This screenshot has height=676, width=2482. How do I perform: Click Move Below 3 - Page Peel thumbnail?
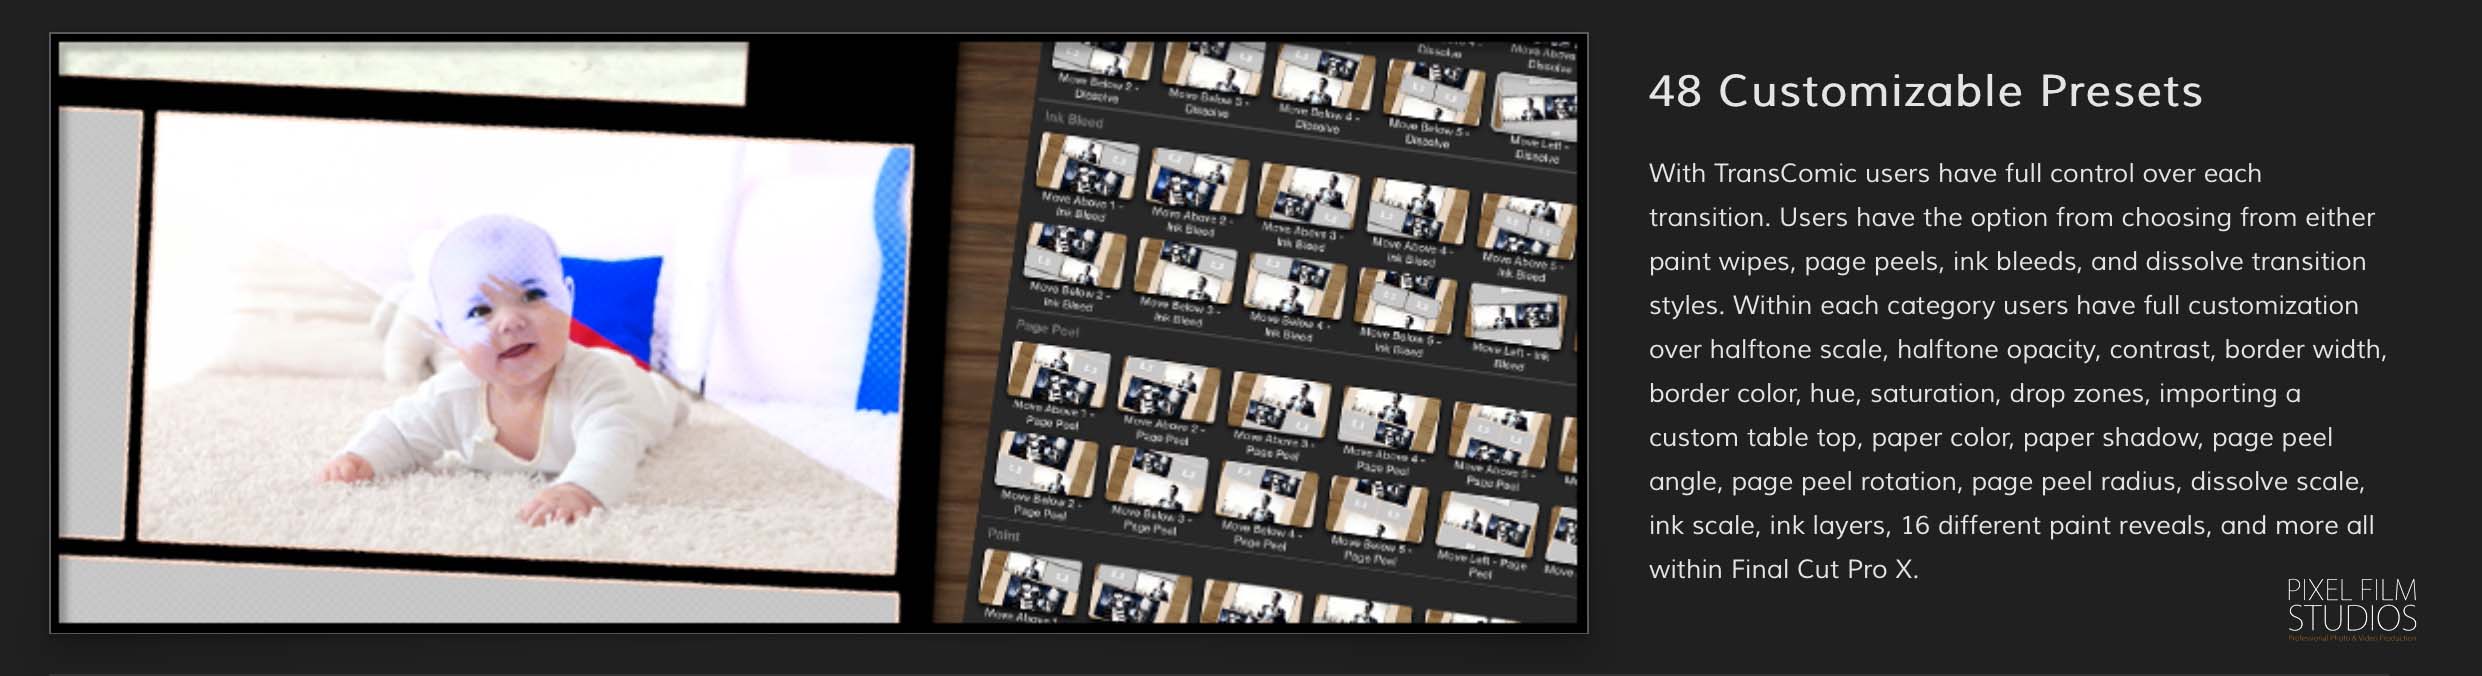(1157, 477)
